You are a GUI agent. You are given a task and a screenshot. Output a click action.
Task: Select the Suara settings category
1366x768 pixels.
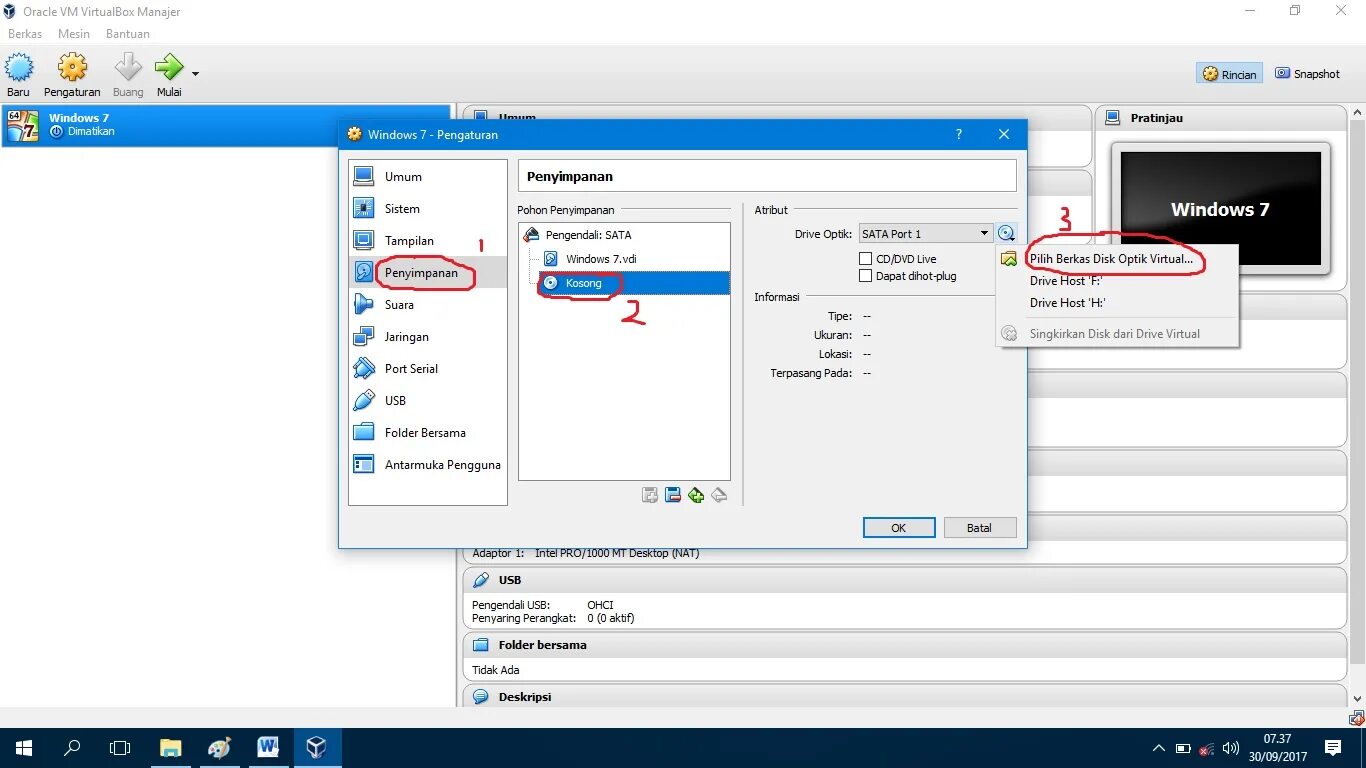point(428,305)
